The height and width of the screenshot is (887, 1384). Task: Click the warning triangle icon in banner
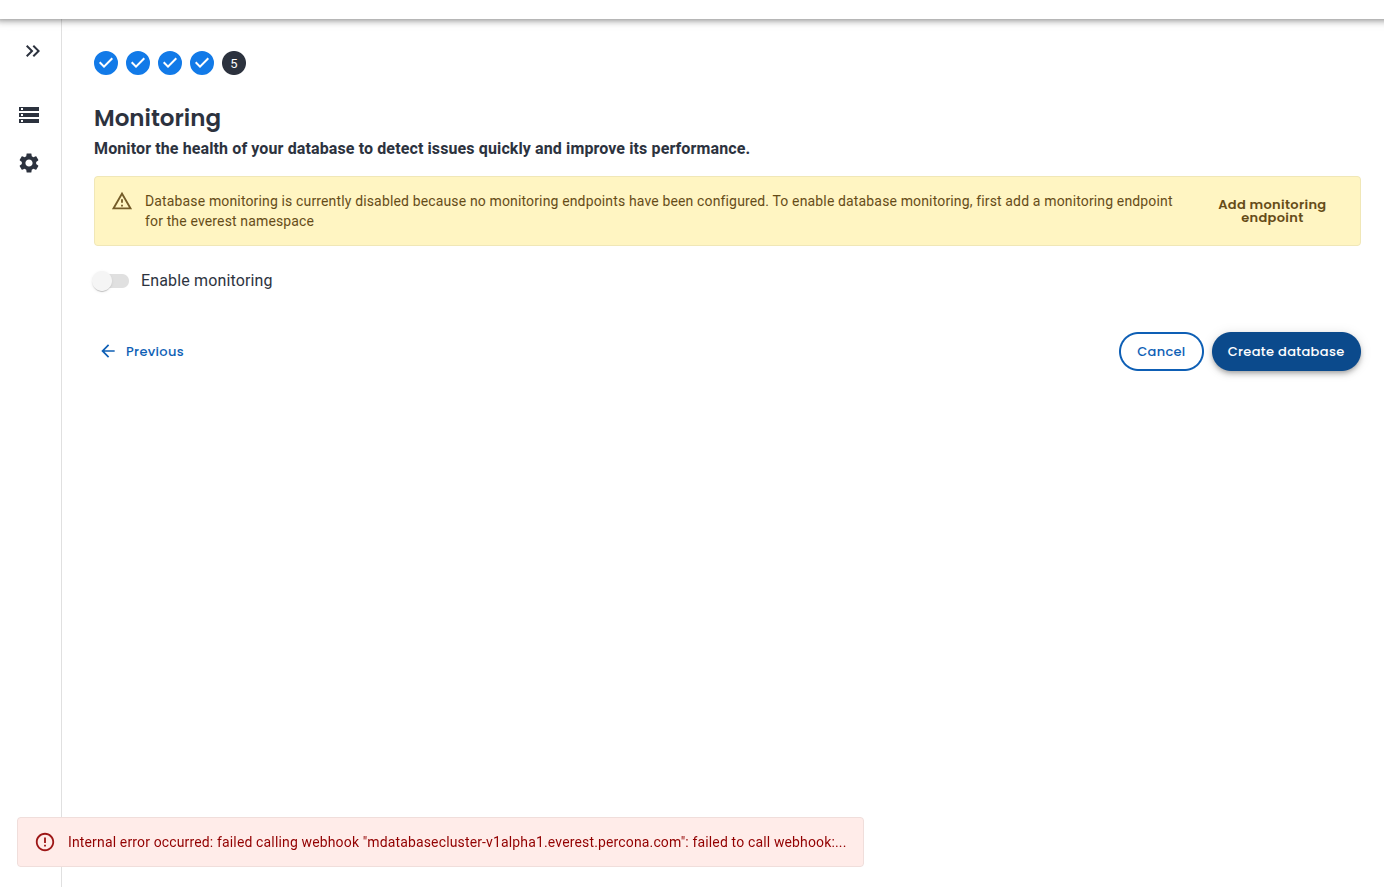(x=122, y=201)
